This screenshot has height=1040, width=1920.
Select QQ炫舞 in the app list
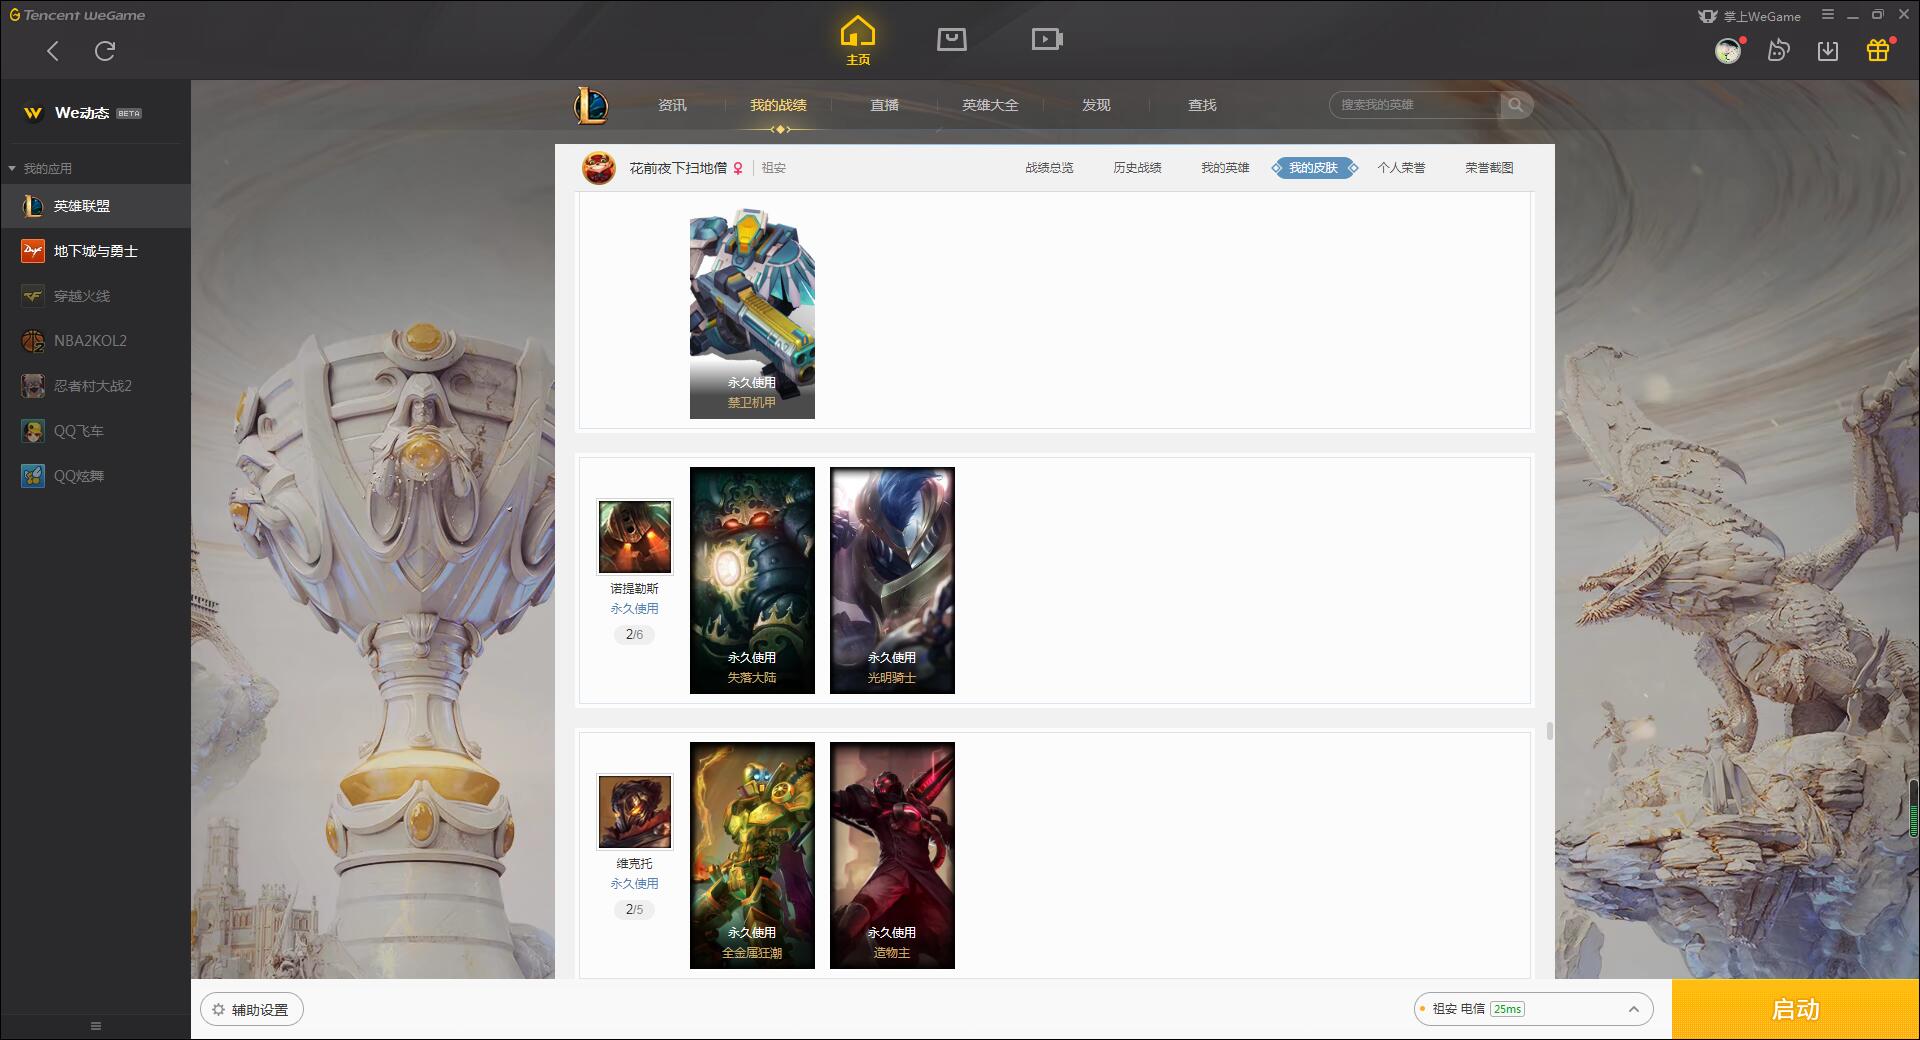[x=95, y=476]
